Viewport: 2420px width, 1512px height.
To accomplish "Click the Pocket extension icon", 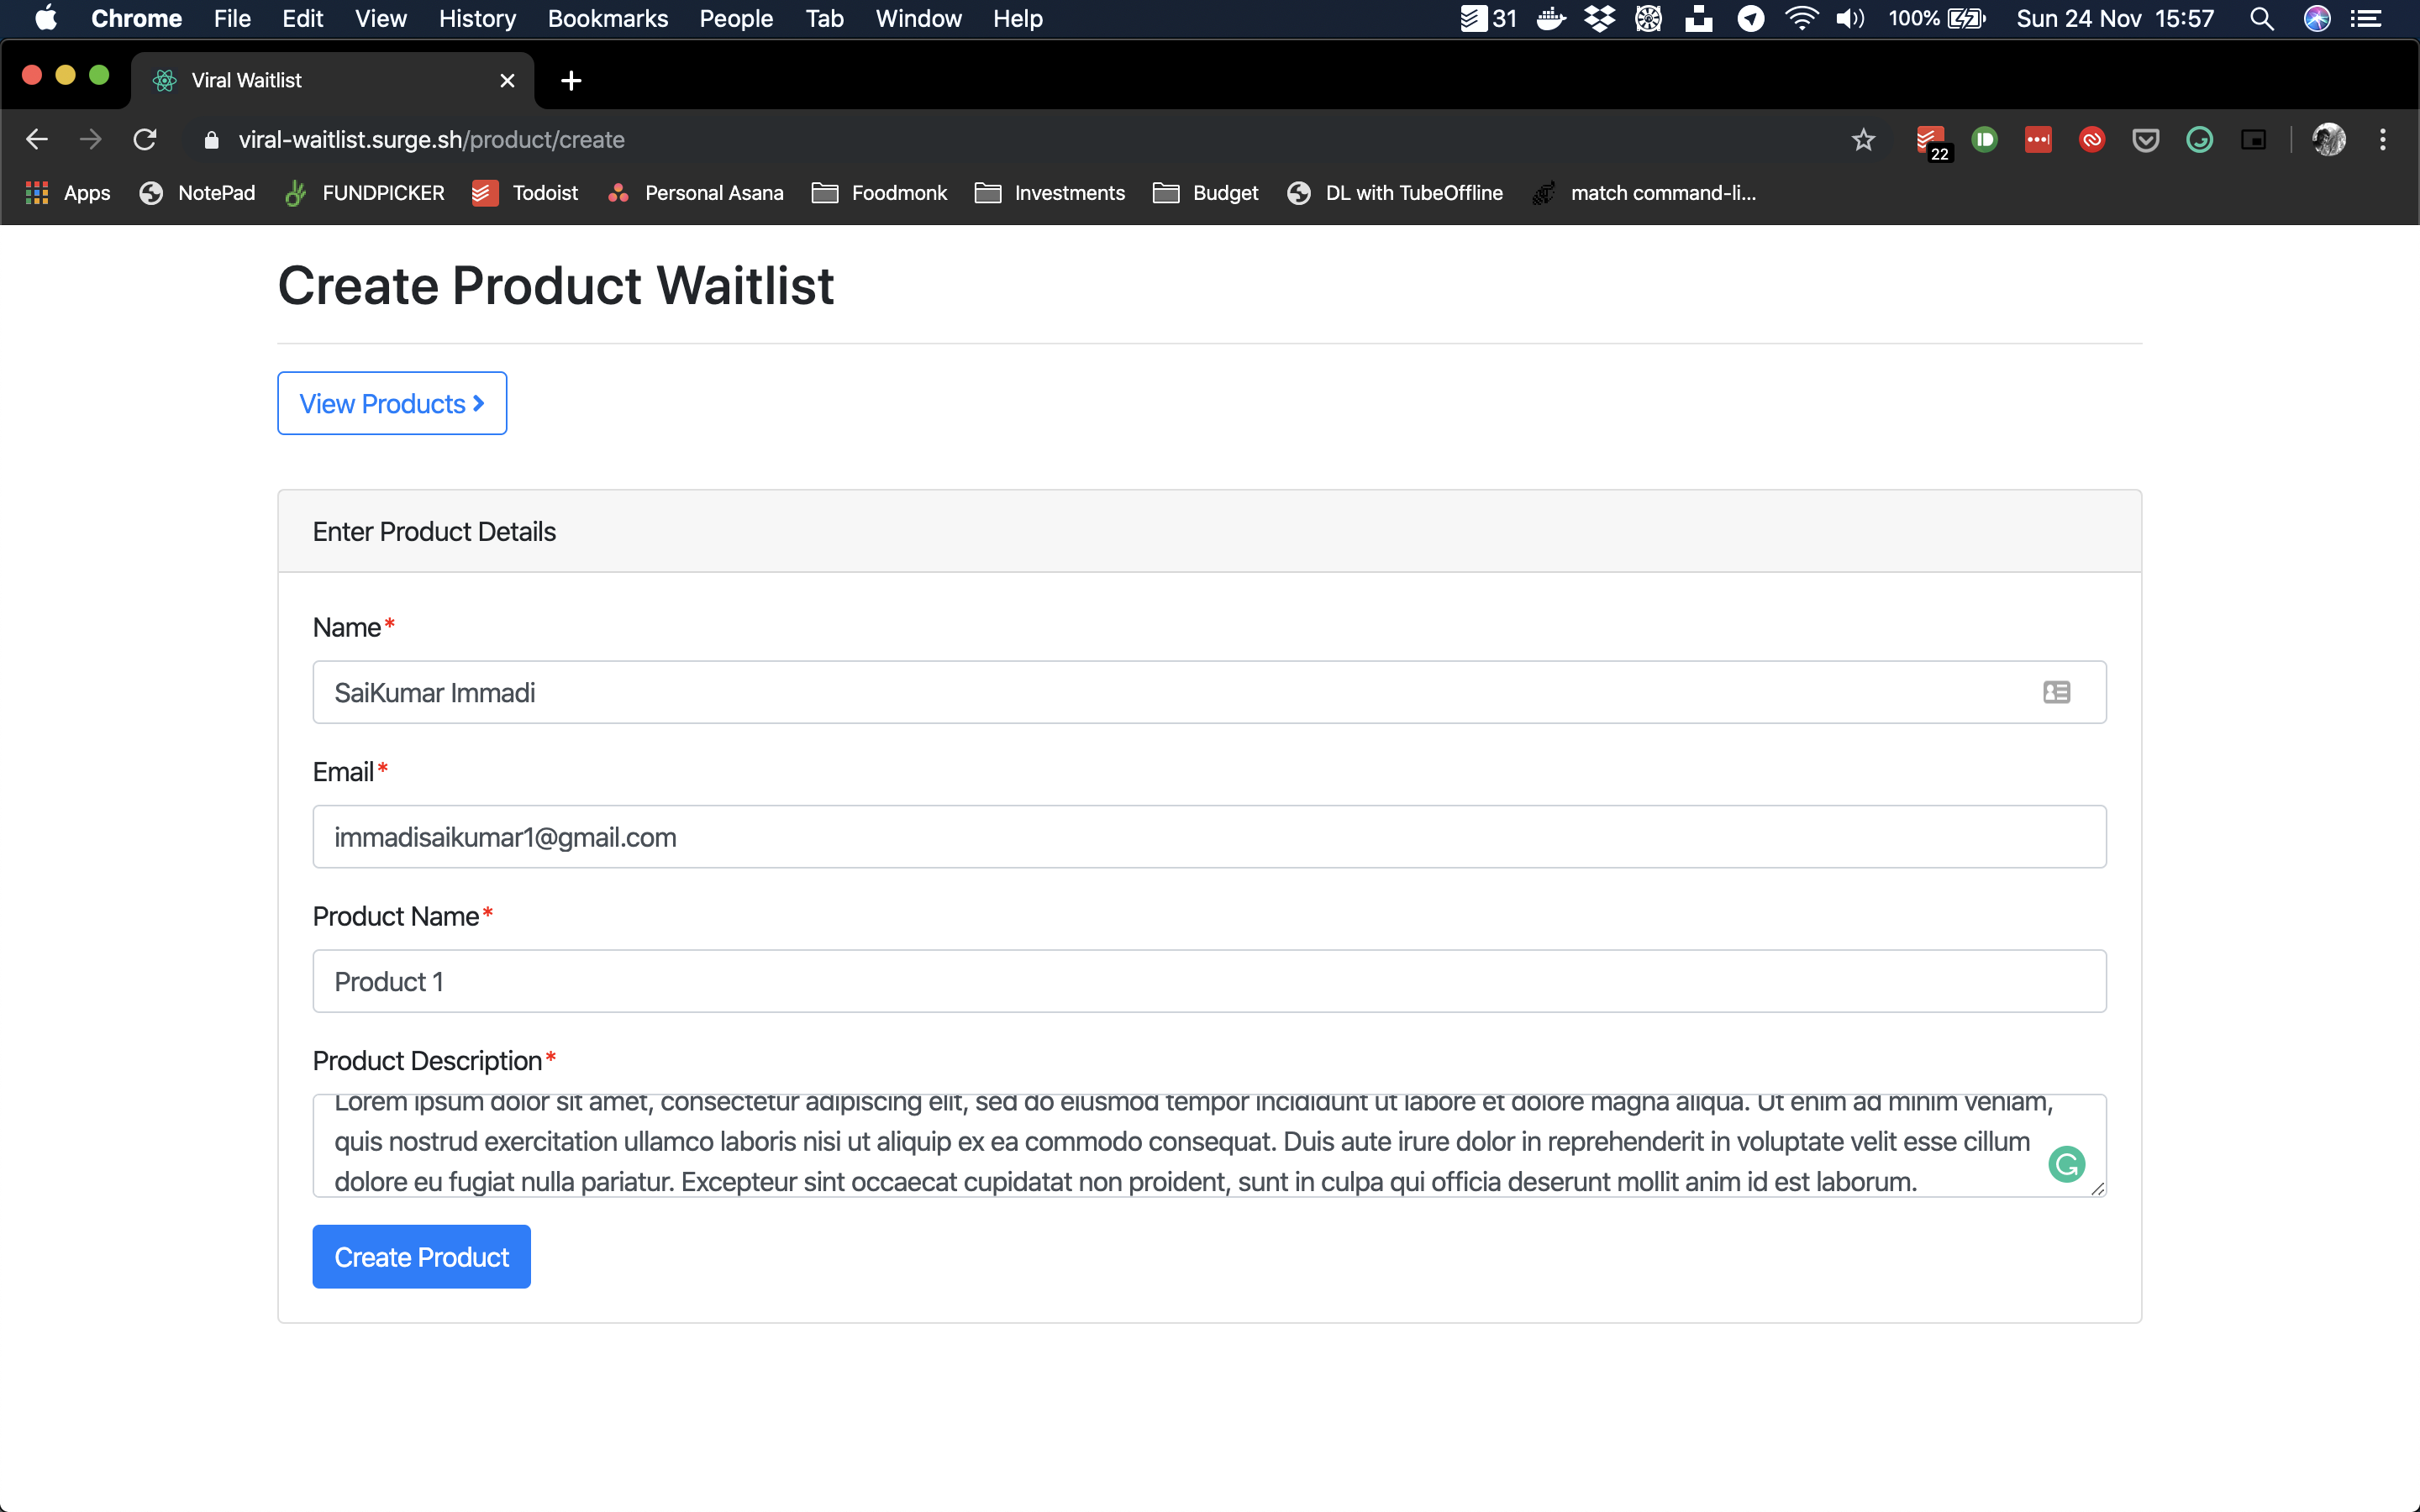I will [2145, 140].
